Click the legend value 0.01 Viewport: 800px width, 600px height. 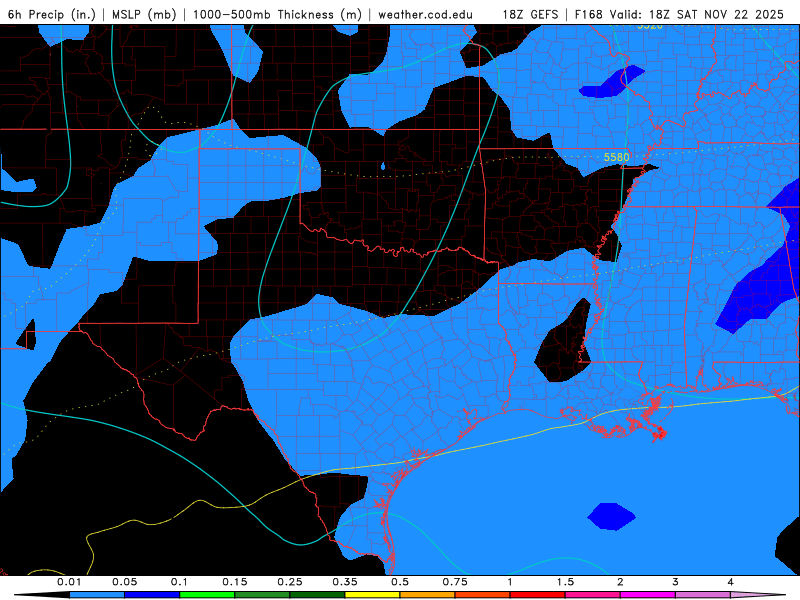point(69,582)
